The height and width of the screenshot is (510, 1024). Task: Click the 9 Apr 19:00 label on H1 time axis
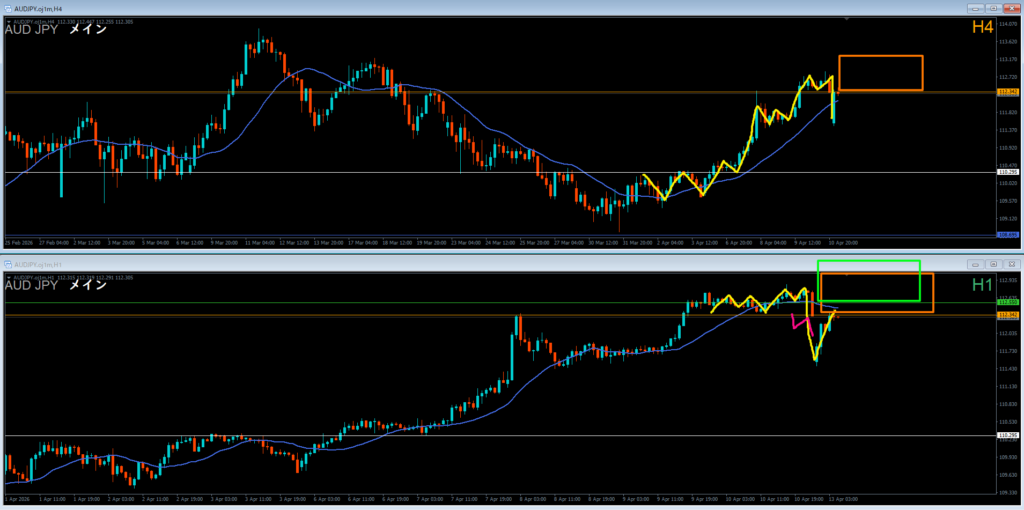tap(706, 496)
